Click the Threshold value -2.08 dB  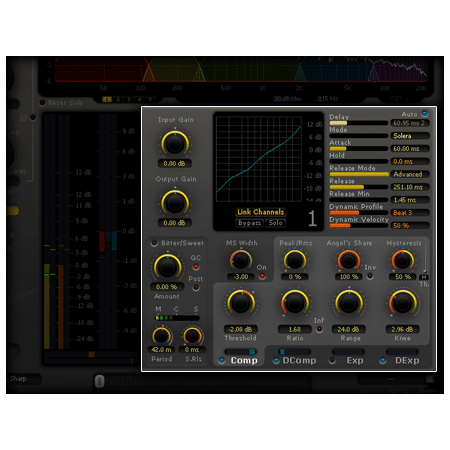(x=240, y=329)
